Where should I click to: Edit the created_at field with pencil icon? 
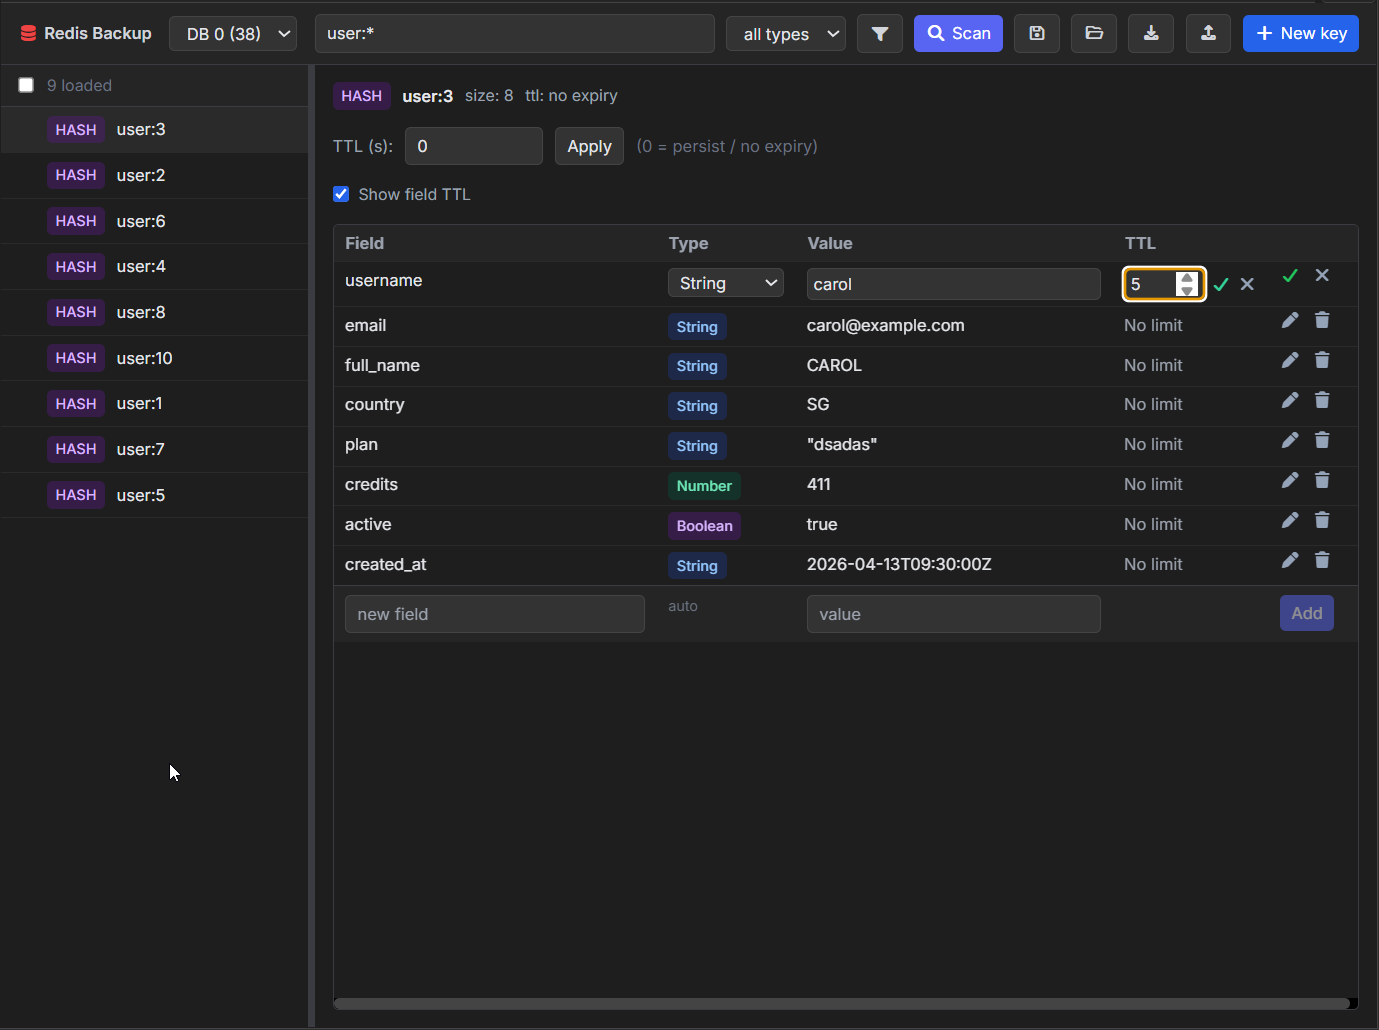click(x=1290, y=560)
